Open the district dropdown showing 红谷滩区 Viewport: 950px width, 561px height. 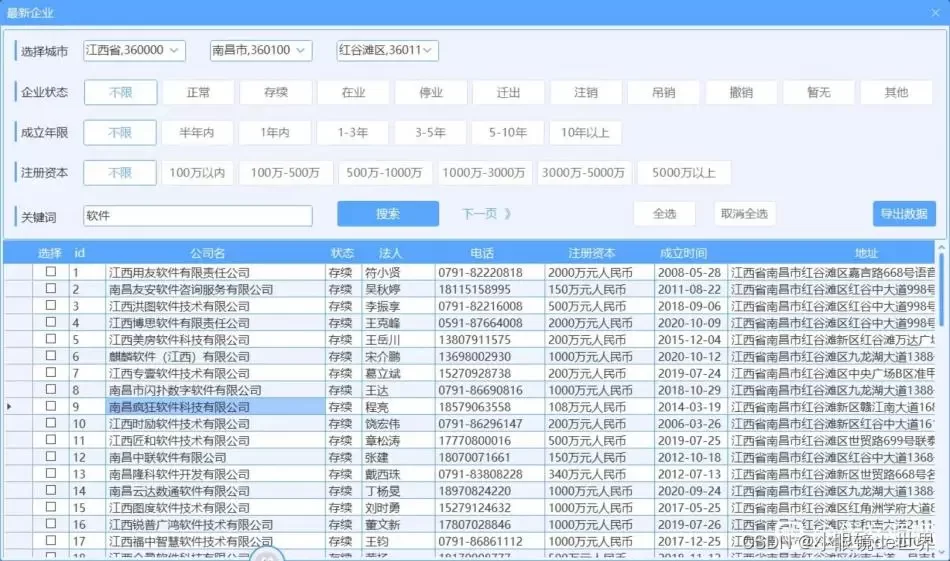tap(387, 50)
